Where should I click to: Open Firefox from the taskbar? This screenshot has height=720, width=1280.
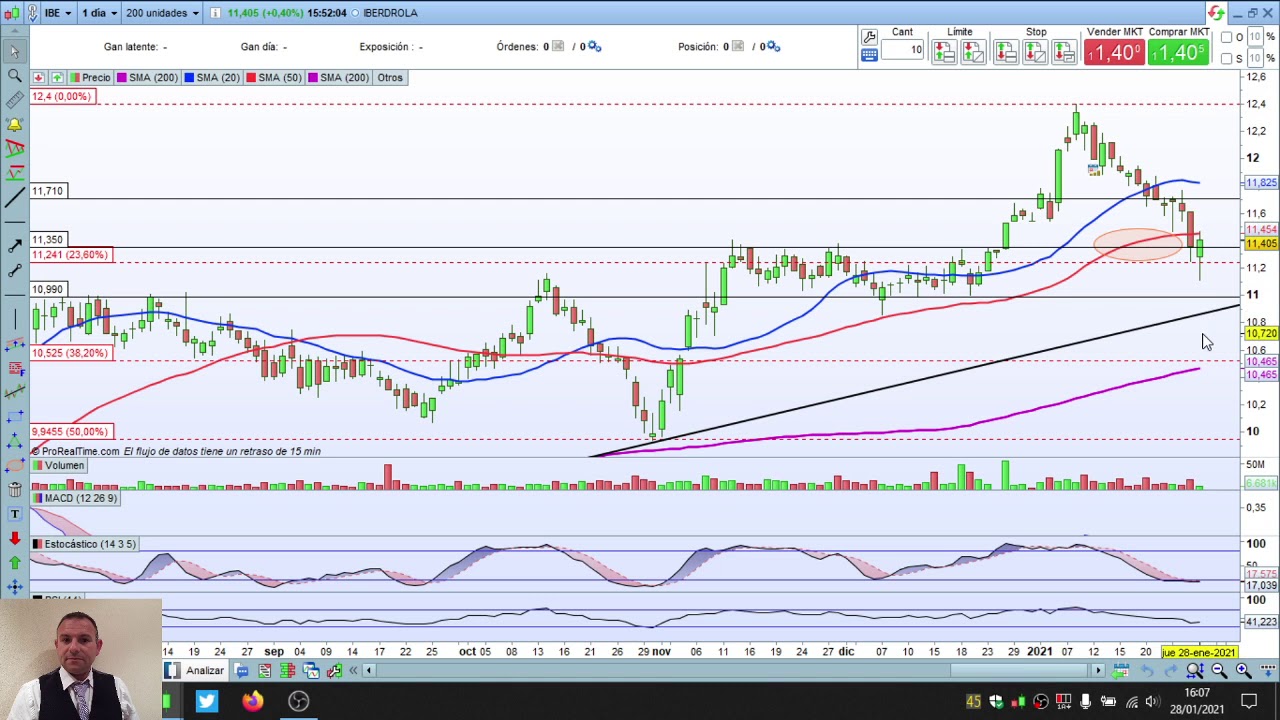click(252, 701)
